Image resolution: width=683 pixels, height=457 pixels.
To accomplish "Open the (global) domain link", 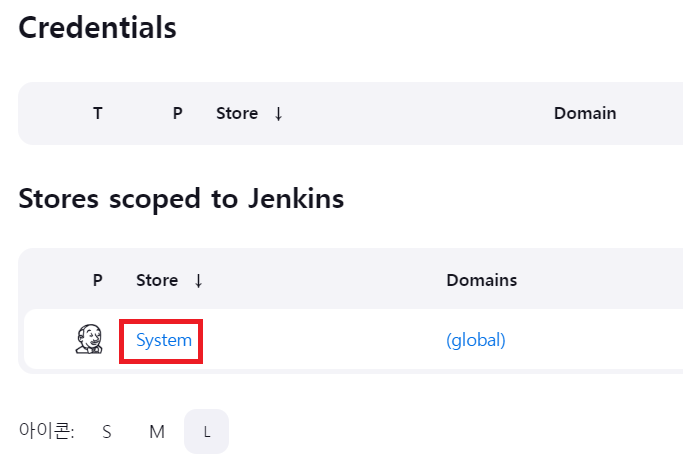I will 476,340.
